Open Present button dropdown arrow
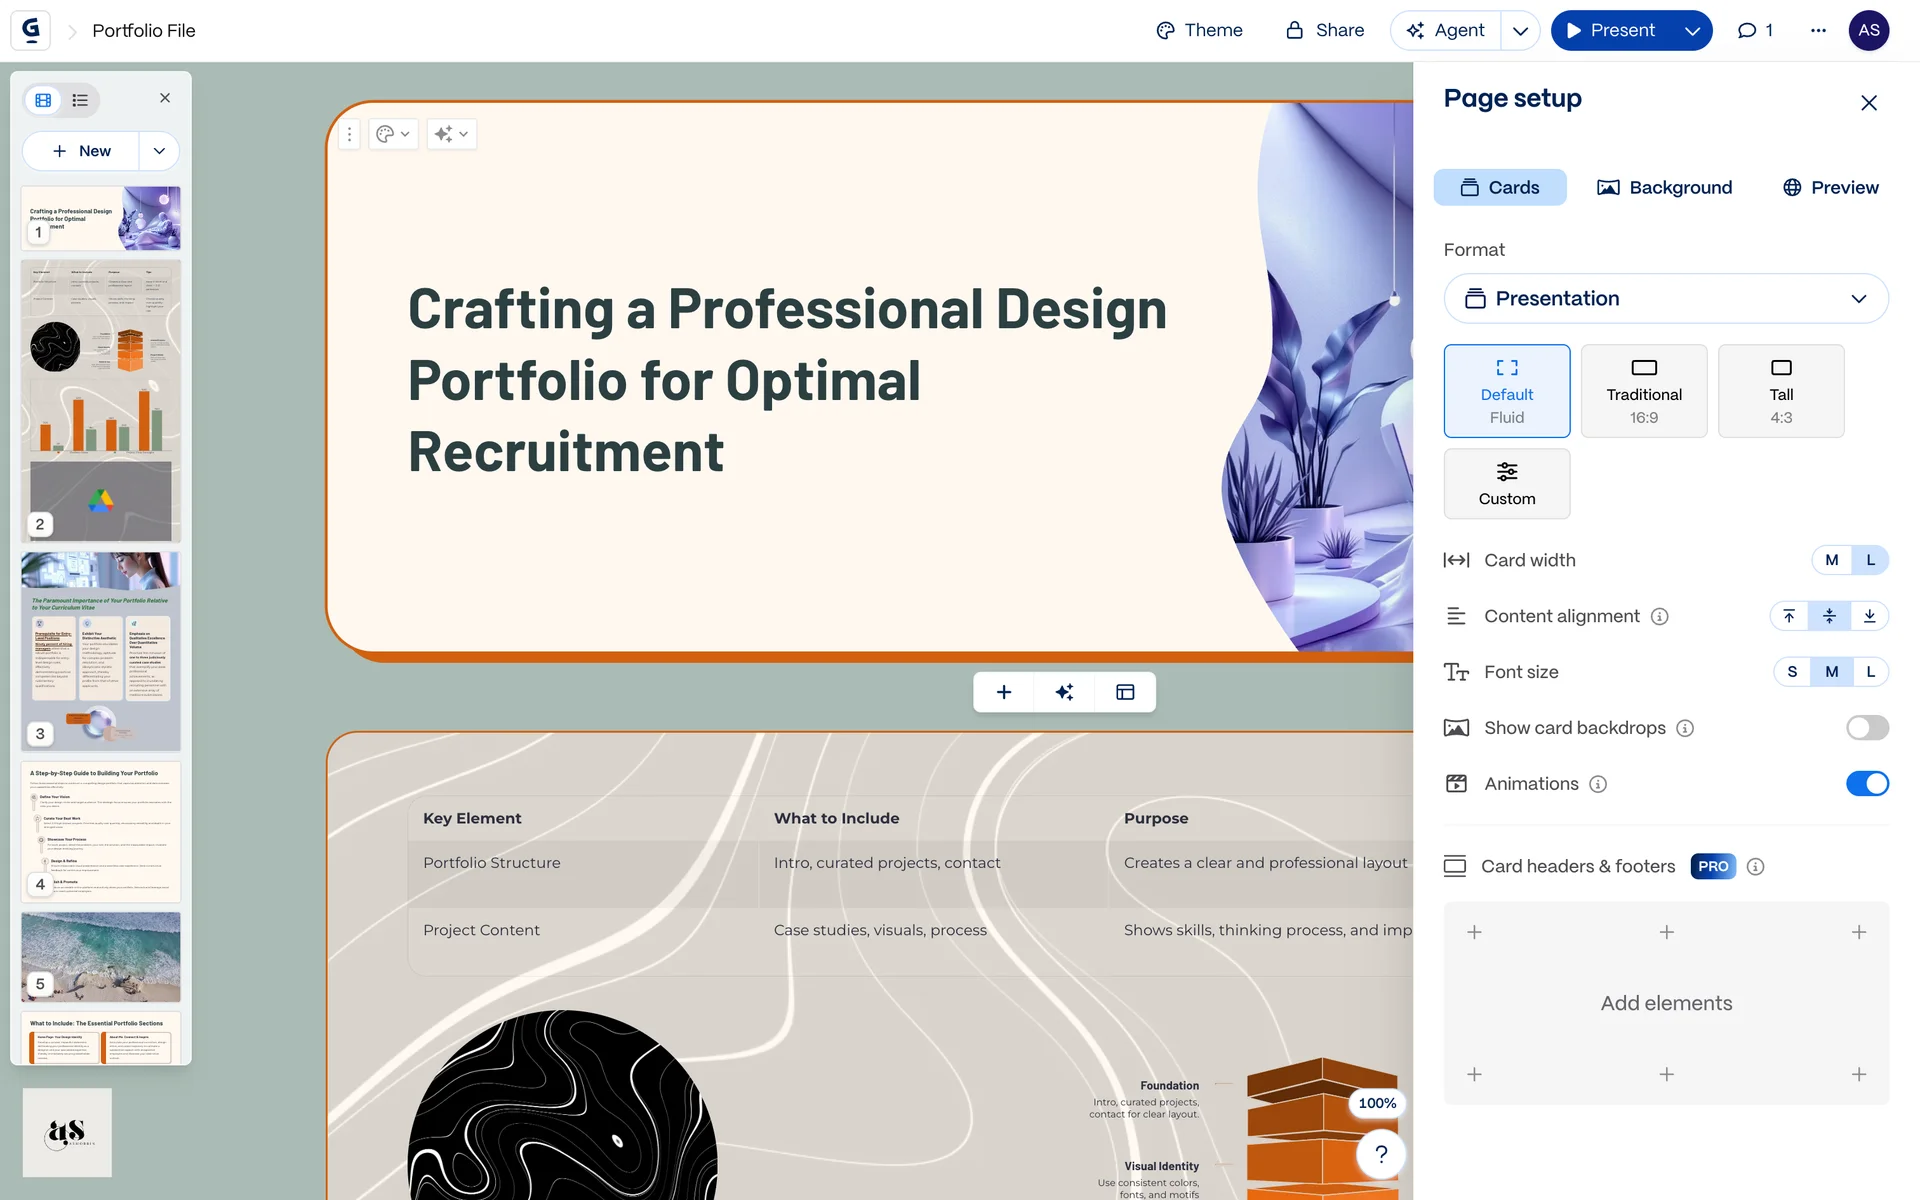The image size is (1920, 1200). (1692, 31)
